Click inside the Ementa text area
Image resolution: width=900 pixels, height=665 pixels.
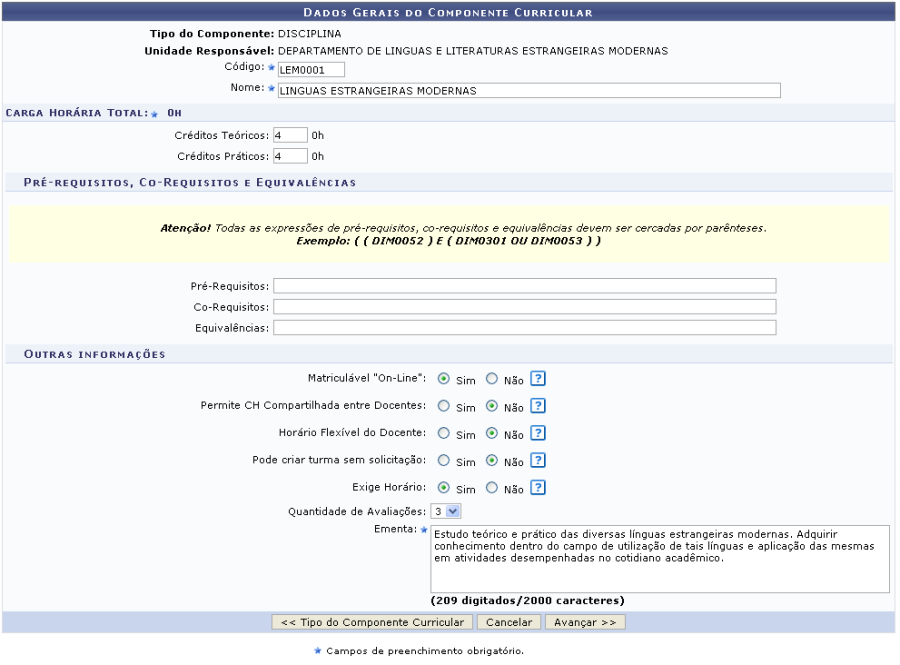pos(659,559)
